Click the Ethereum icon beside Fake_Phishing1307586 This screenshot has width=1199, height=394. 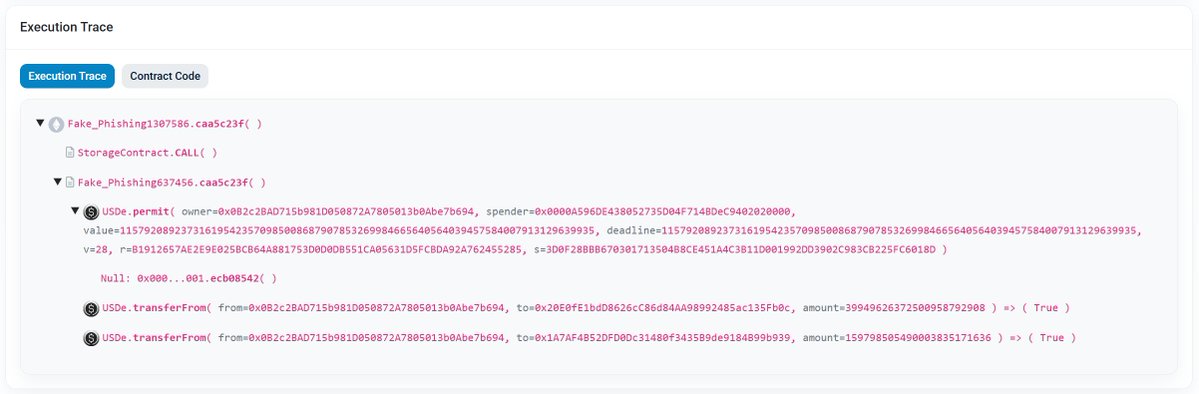tap(56, 125)
